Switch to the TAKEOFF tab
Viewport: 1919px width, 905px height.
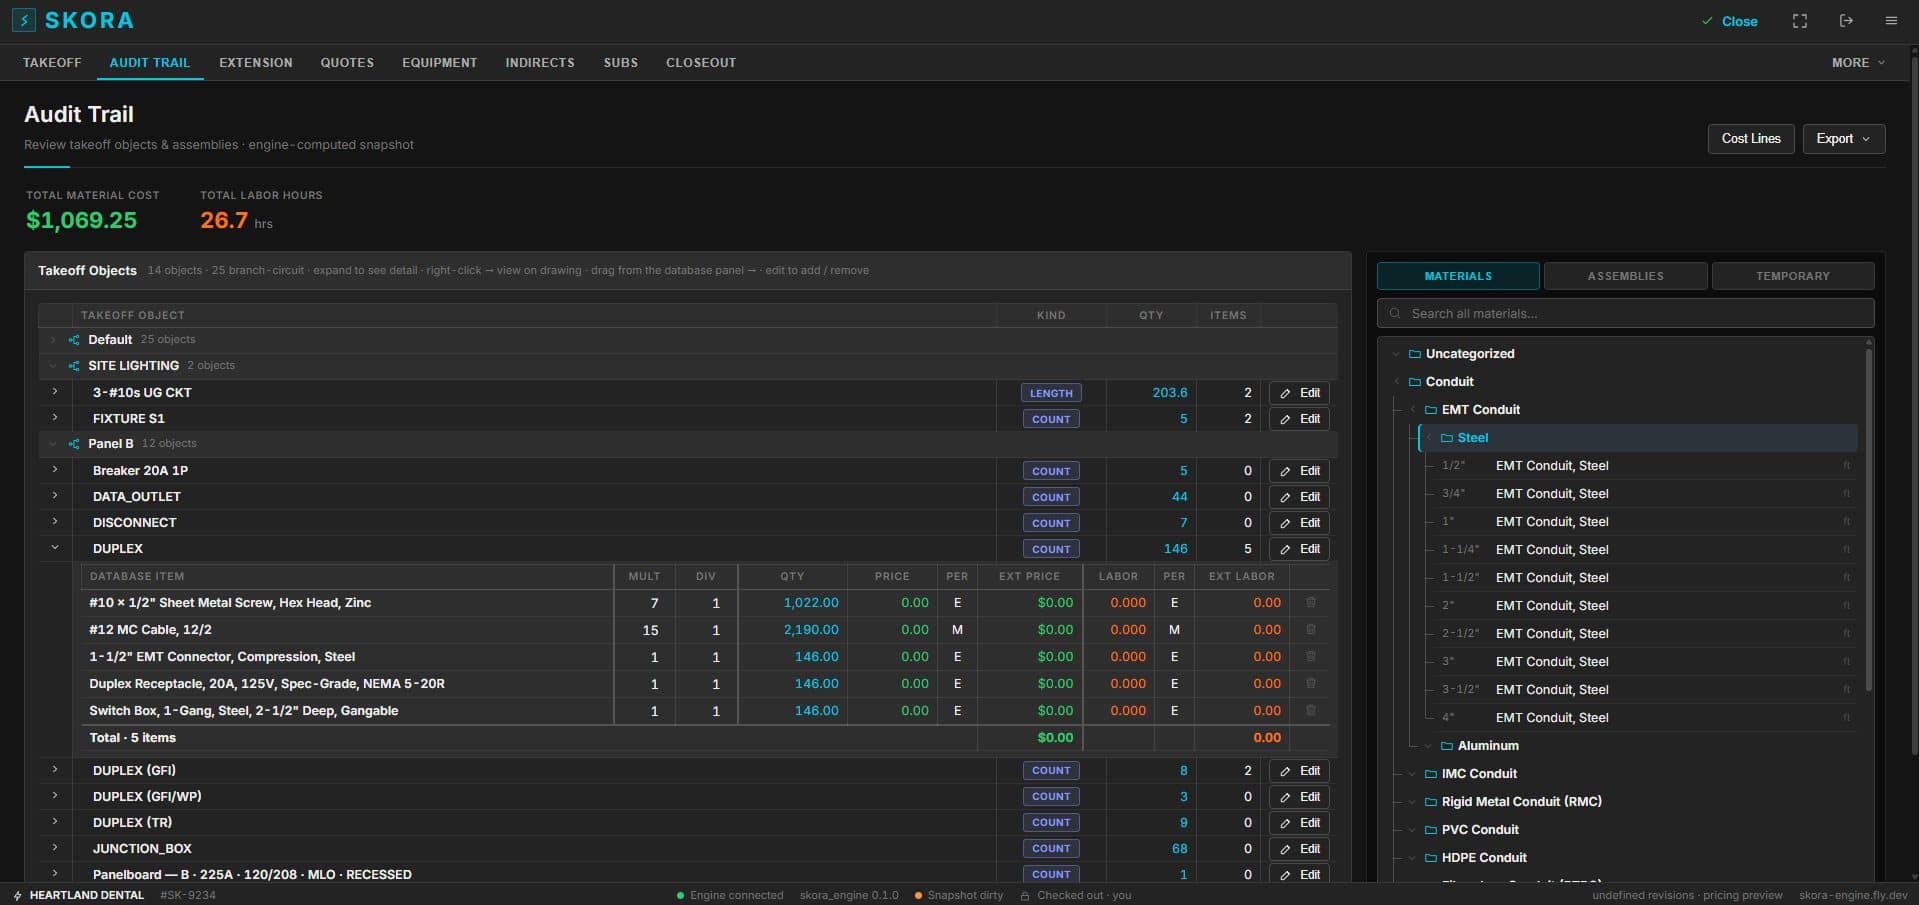52,62
